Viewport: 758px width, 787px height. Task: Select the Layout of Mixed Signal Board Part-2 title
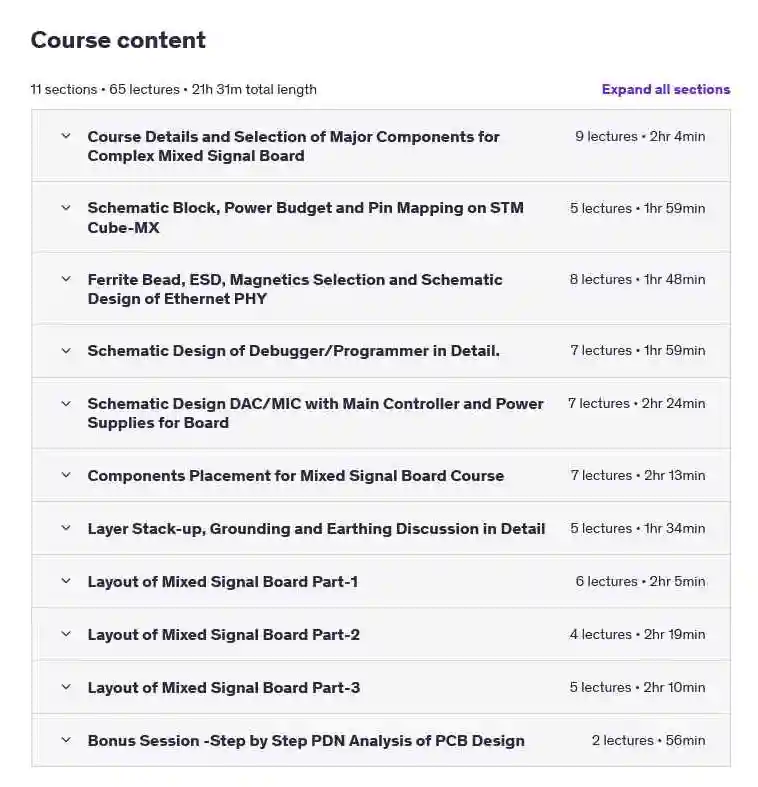(223, 634)
